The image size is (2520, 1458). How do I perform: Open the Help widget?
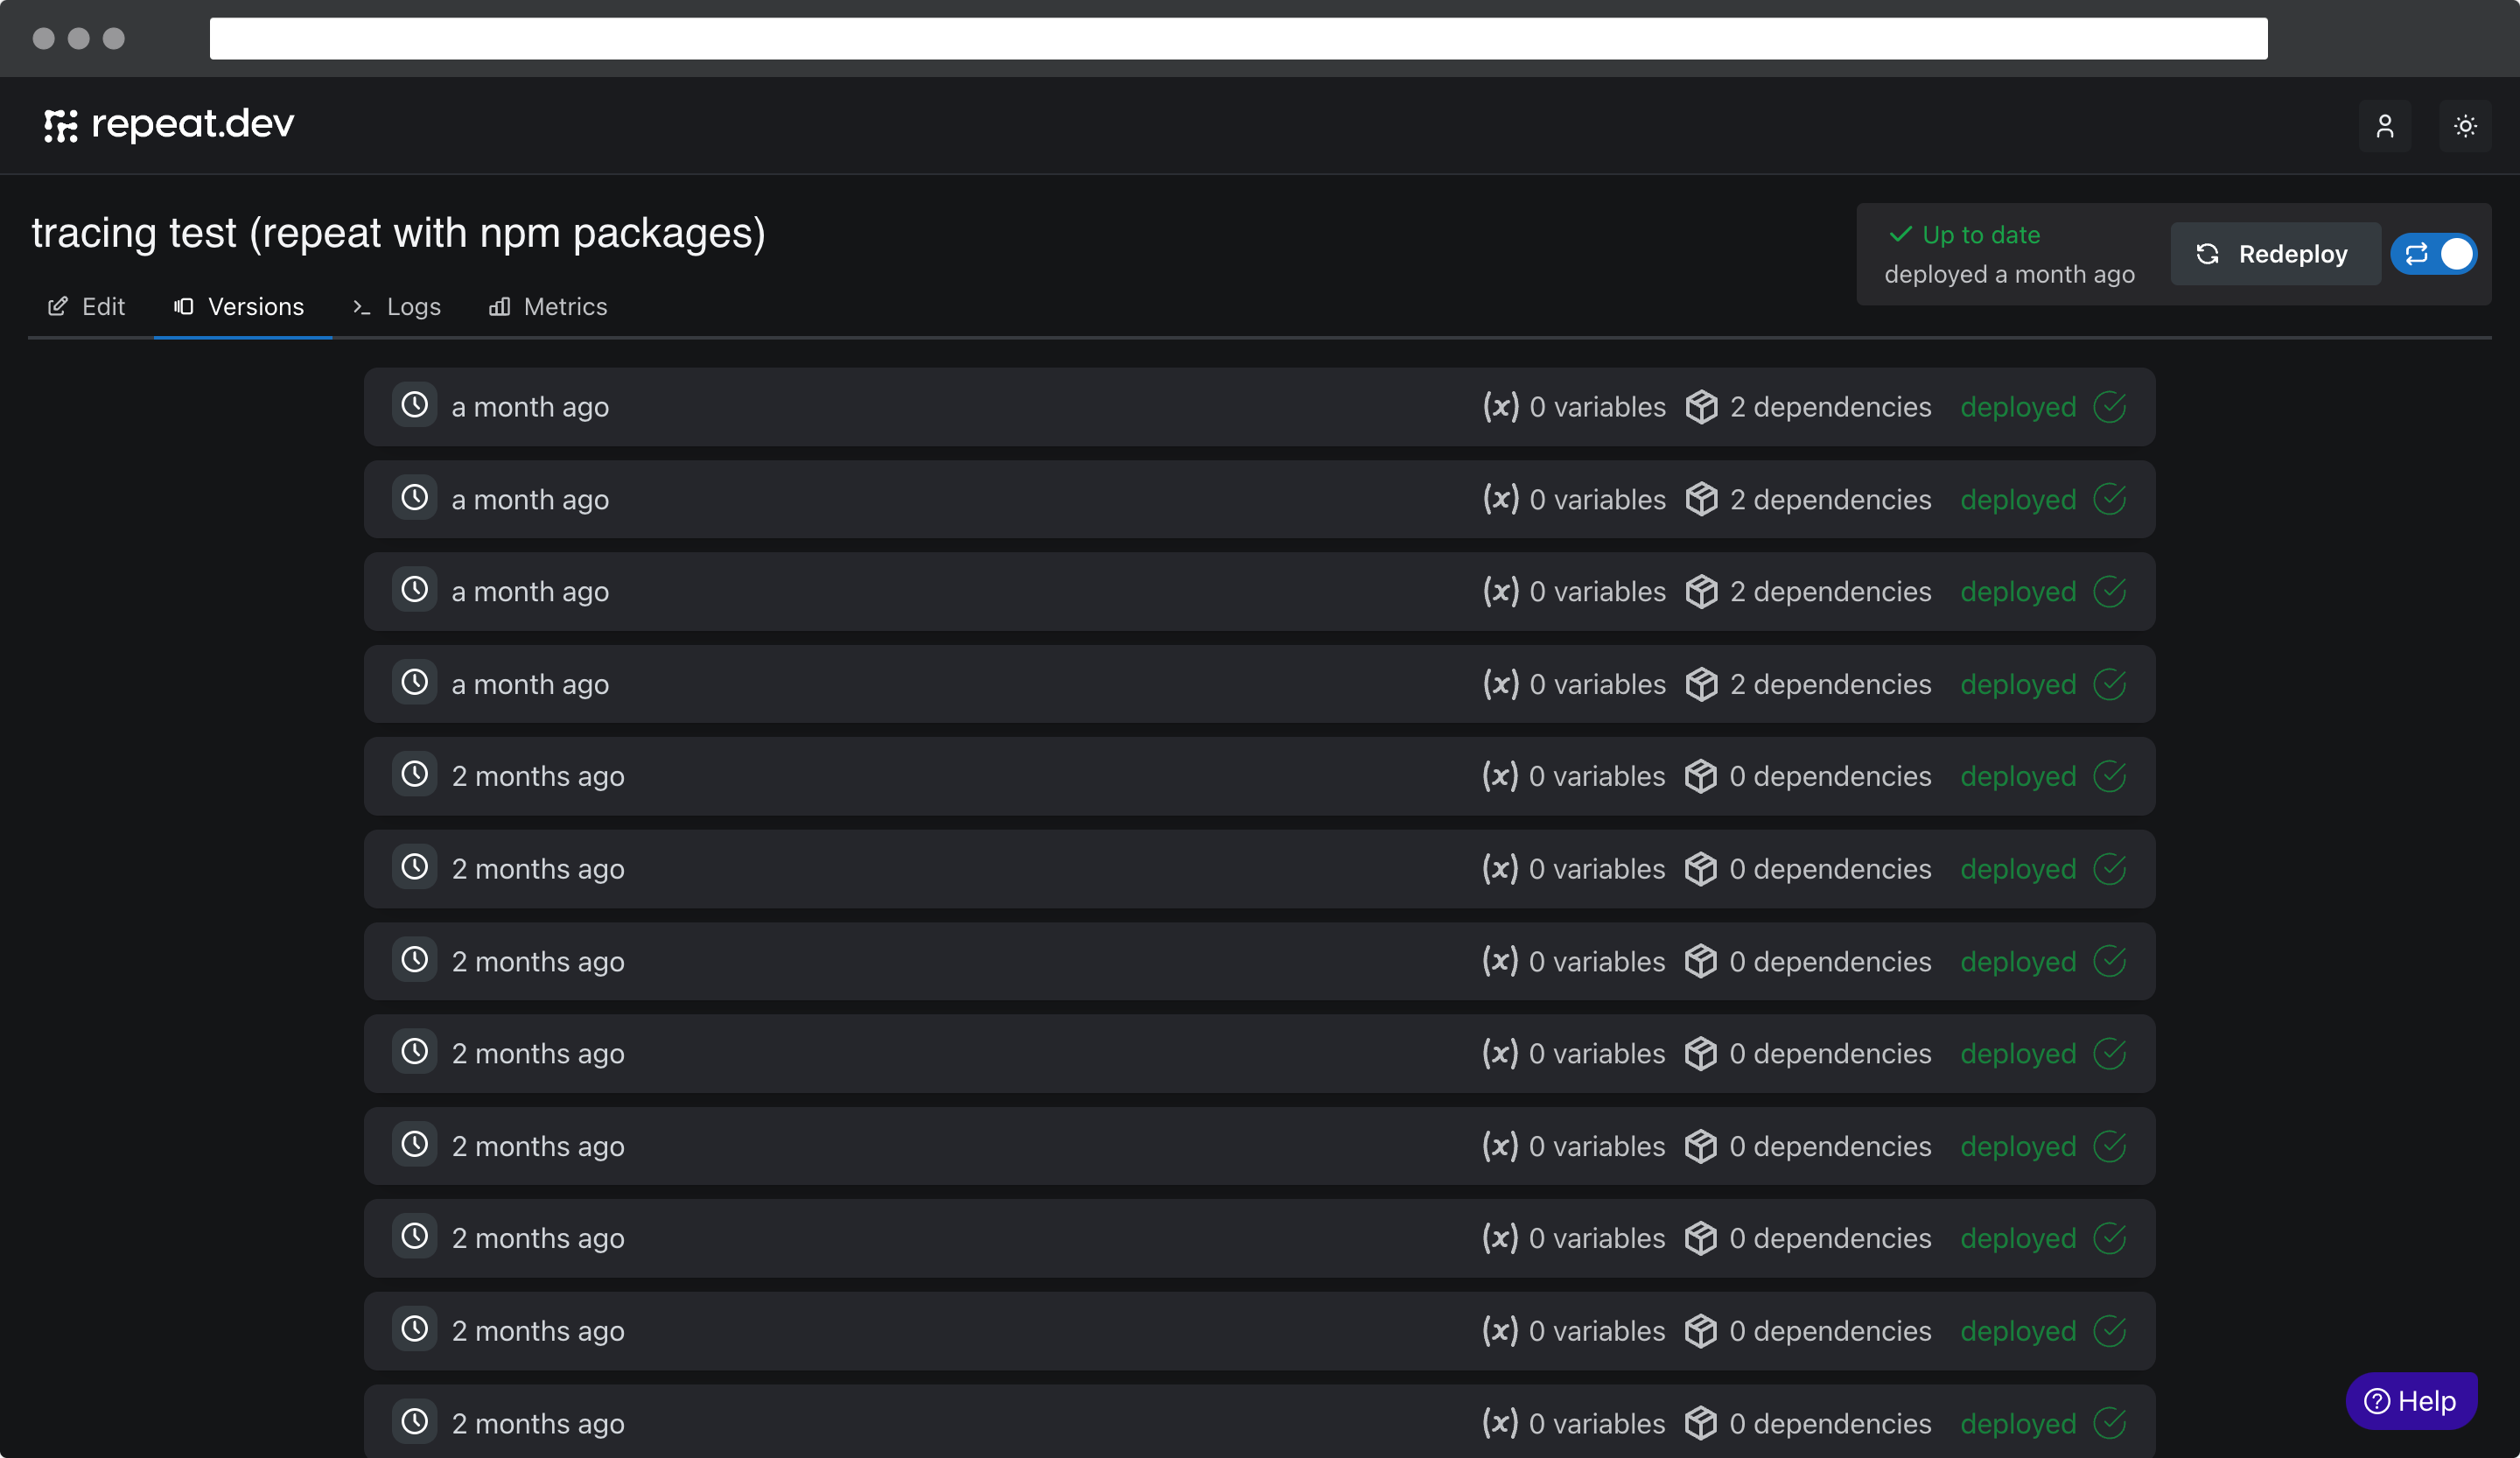click(2410, 1400)
